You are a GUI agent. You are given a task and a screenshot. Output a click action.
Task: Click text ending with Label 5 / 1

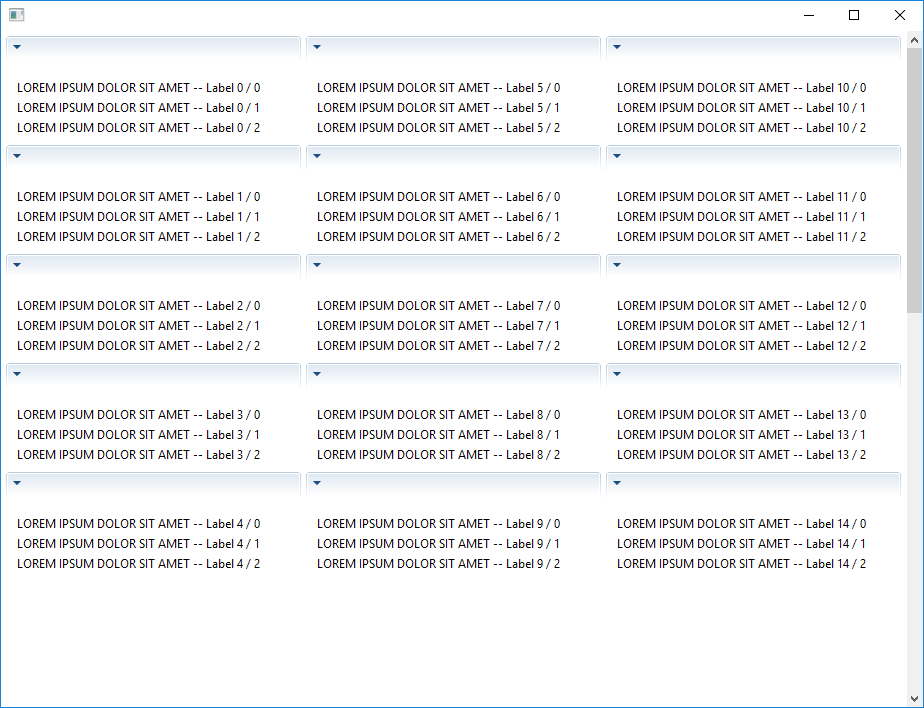(x=438, y=108)
